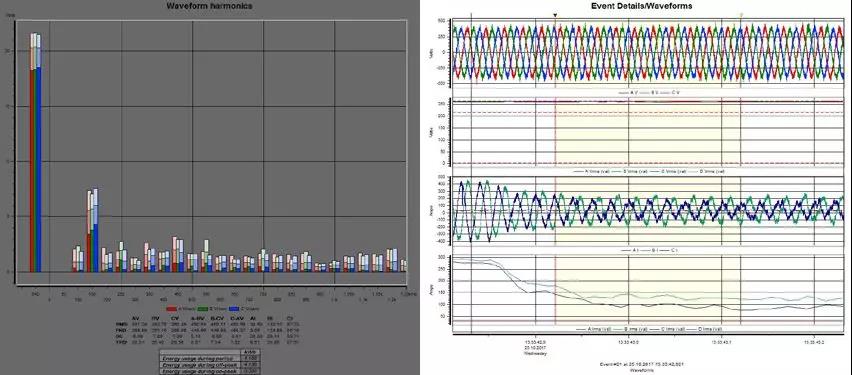Click the 'A I' current legend entry
Viewport: 852px width, 375px height.
[x=629, y=250]
